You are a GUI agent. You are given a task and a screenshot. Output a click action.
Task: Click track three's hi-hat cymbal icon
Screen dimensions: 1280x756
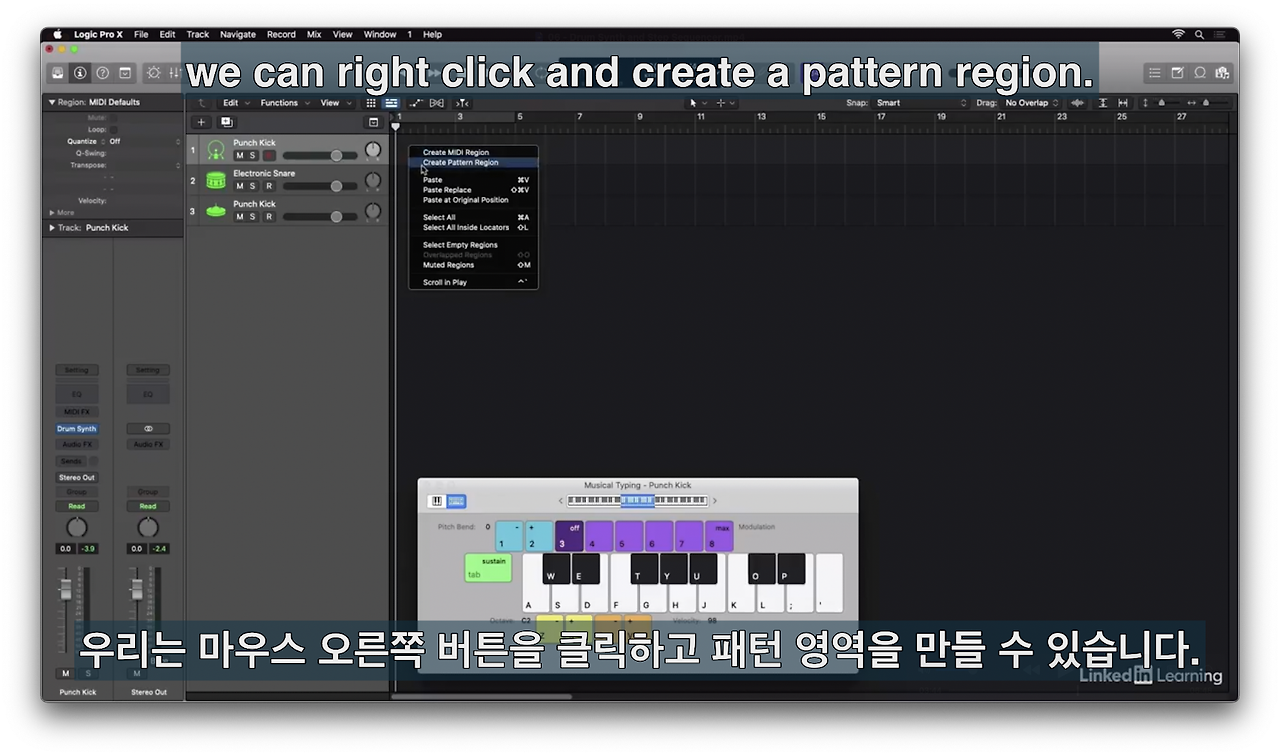[215, 211]
